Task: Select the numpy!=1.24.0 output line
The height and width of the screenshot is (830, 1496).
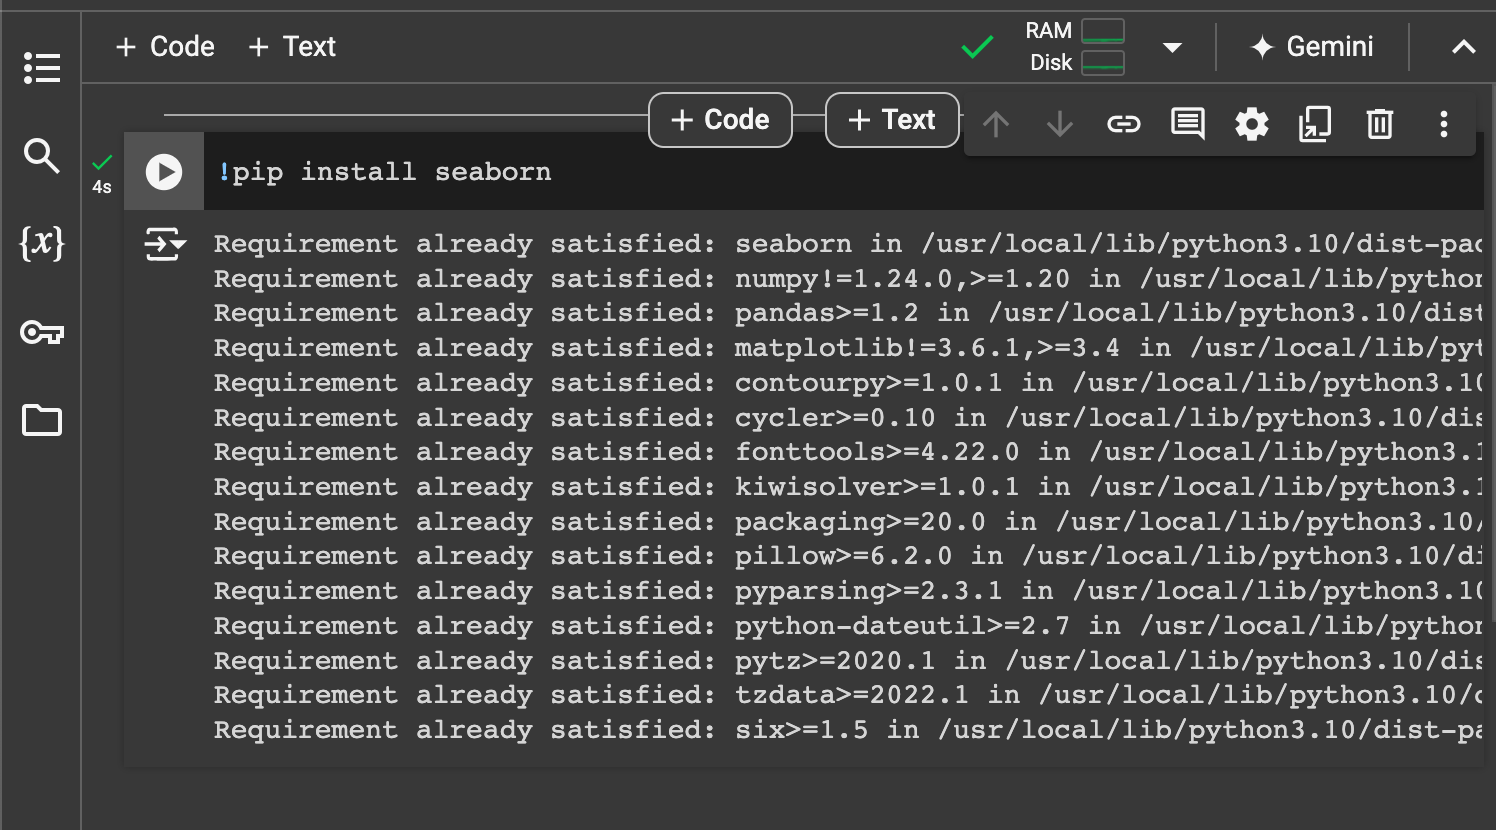Action: (x=847, y=279)
